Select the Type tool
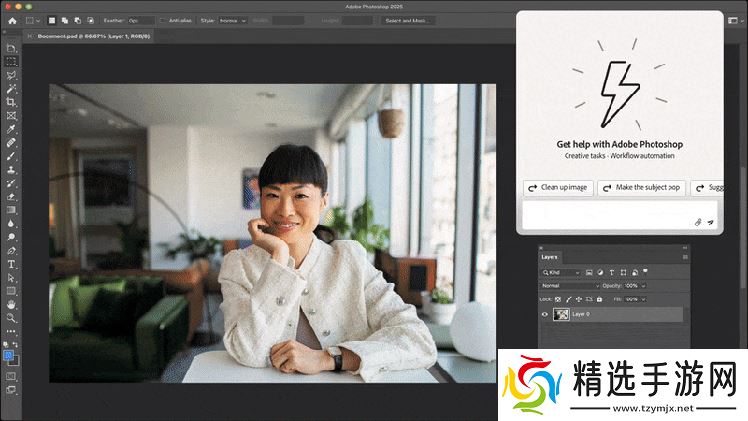This screenshot has height=421, width=748. 11,264
